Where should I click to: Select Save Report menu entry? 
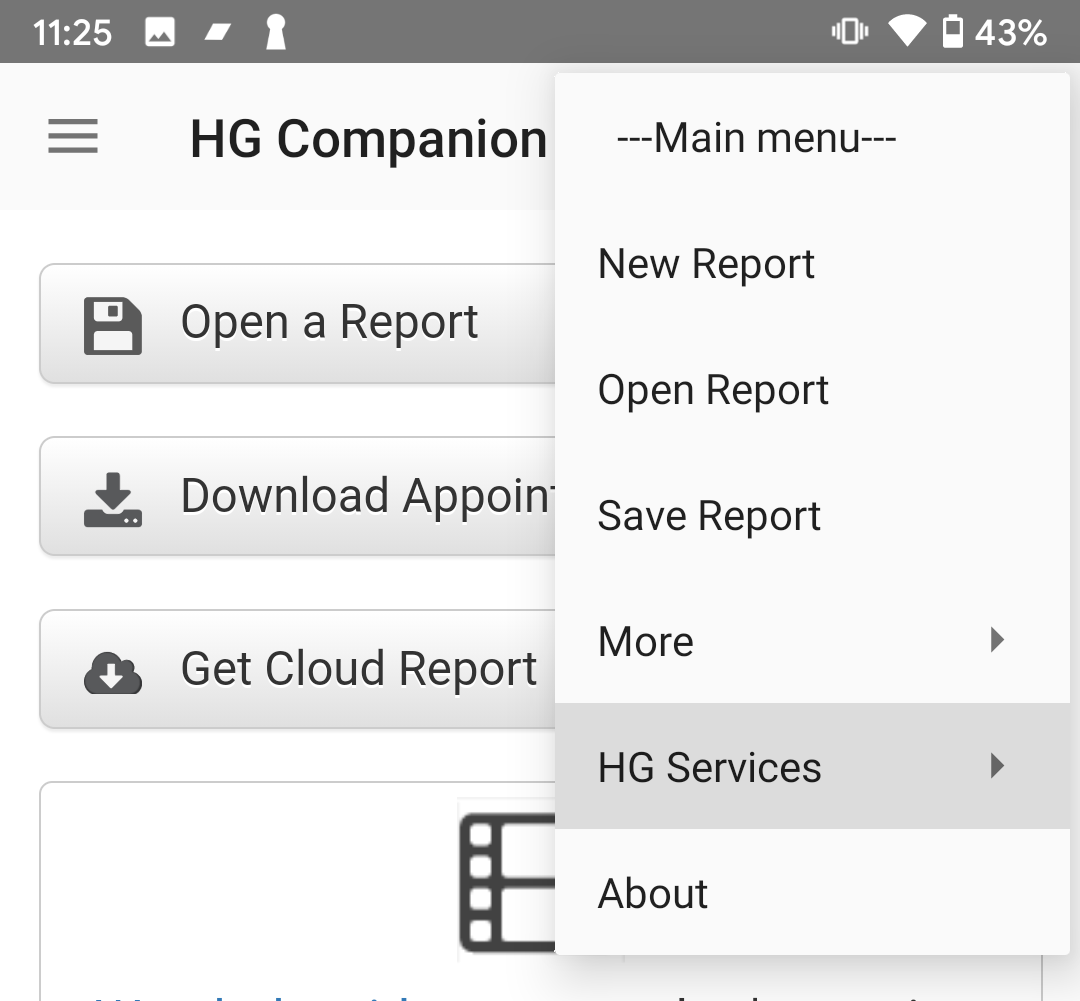[x=709, y=516]
